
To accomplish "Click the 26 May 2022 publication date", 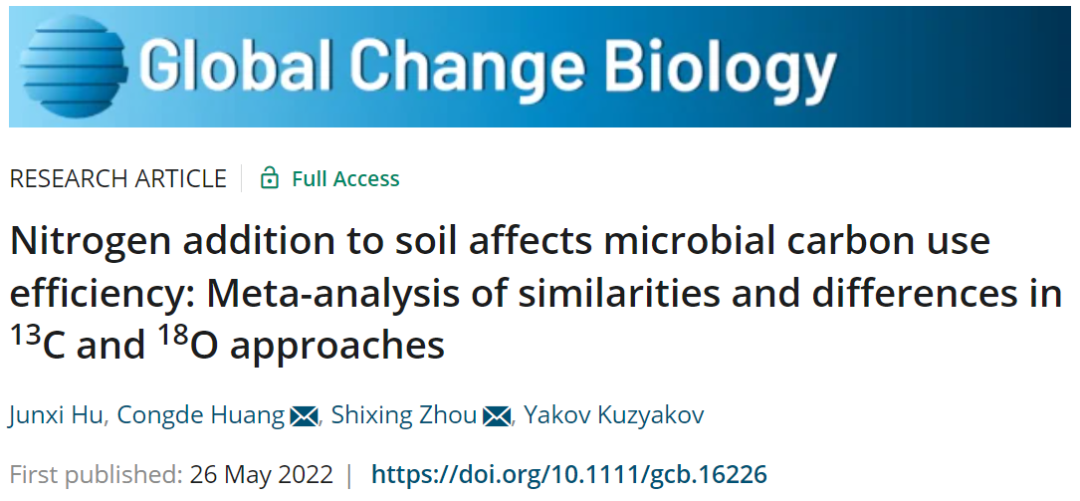I will [x=261, y=475].
